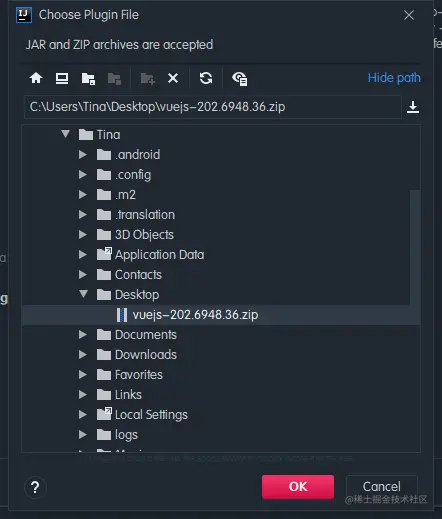Click the Cancel button
Viewport: 442px width, 519px height.
382,487
